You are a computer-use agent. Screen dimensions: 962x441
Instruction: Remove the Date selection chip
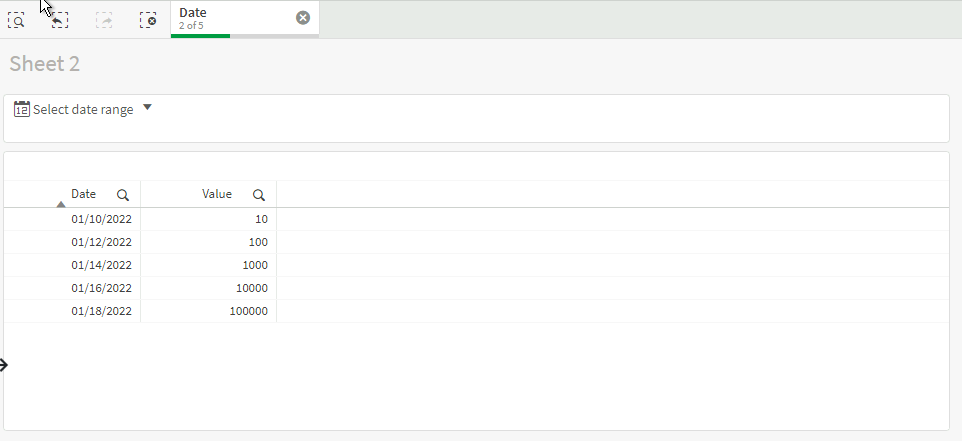(x=303, y=18)
